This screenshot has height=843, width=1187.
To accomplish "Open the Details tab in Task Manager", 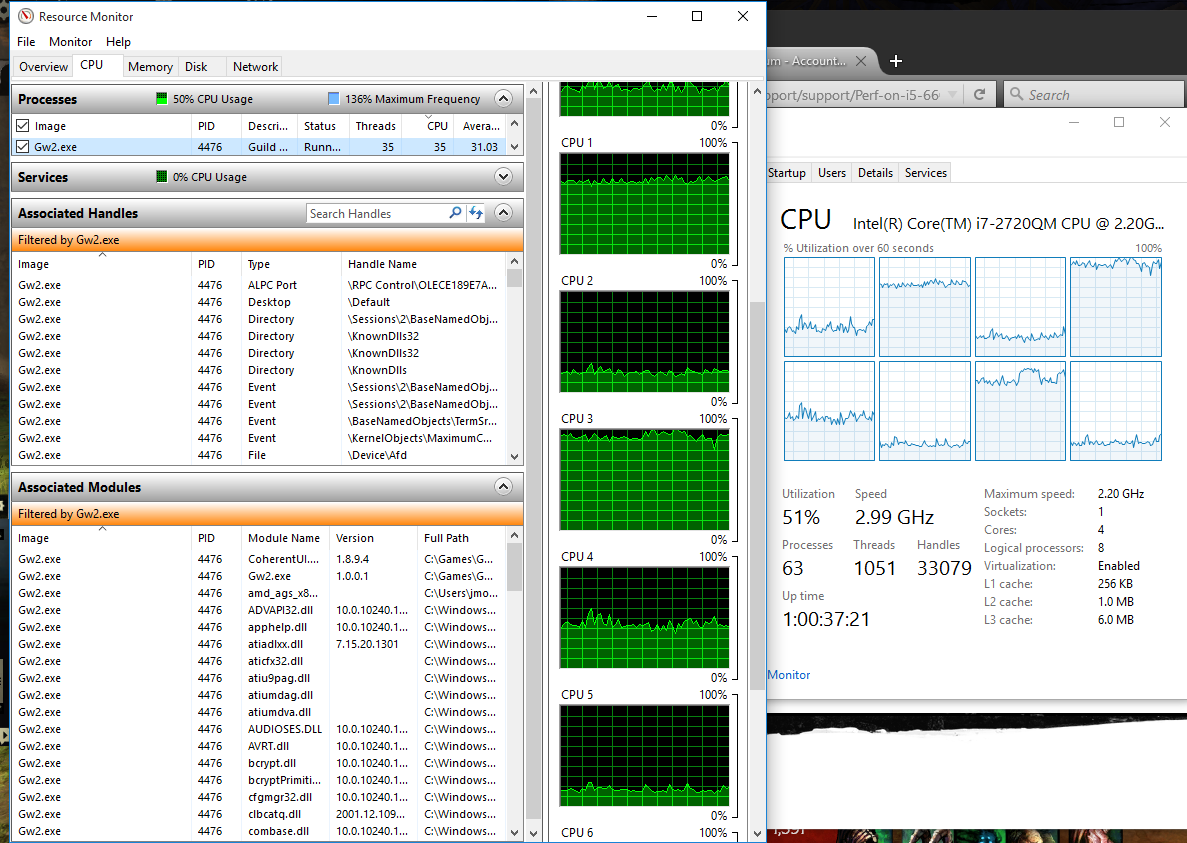I will pyautogui.click(x=875, y=173).
